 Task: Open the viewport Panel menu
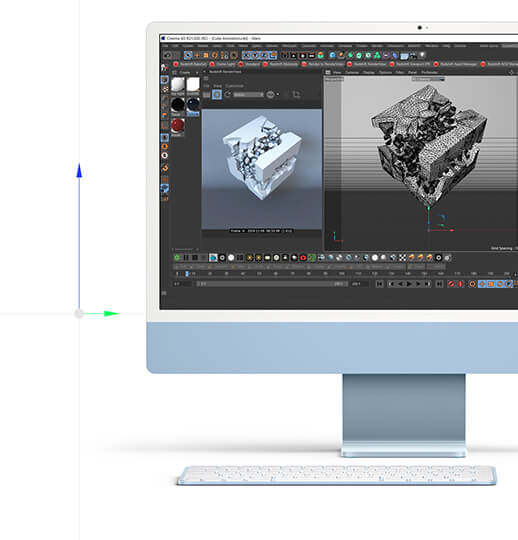412,72
